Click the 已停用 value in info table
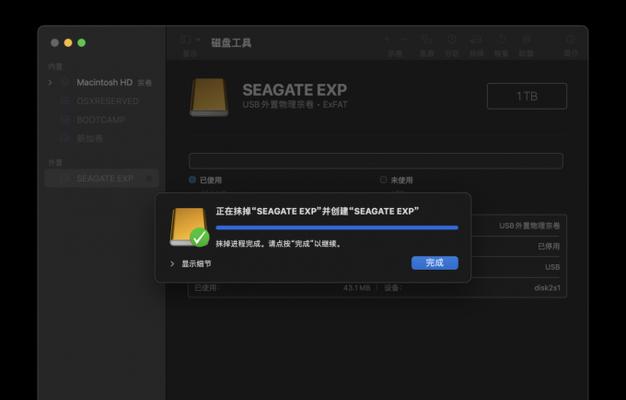Screen dimensions: 626x400 (x=549, y=246)
